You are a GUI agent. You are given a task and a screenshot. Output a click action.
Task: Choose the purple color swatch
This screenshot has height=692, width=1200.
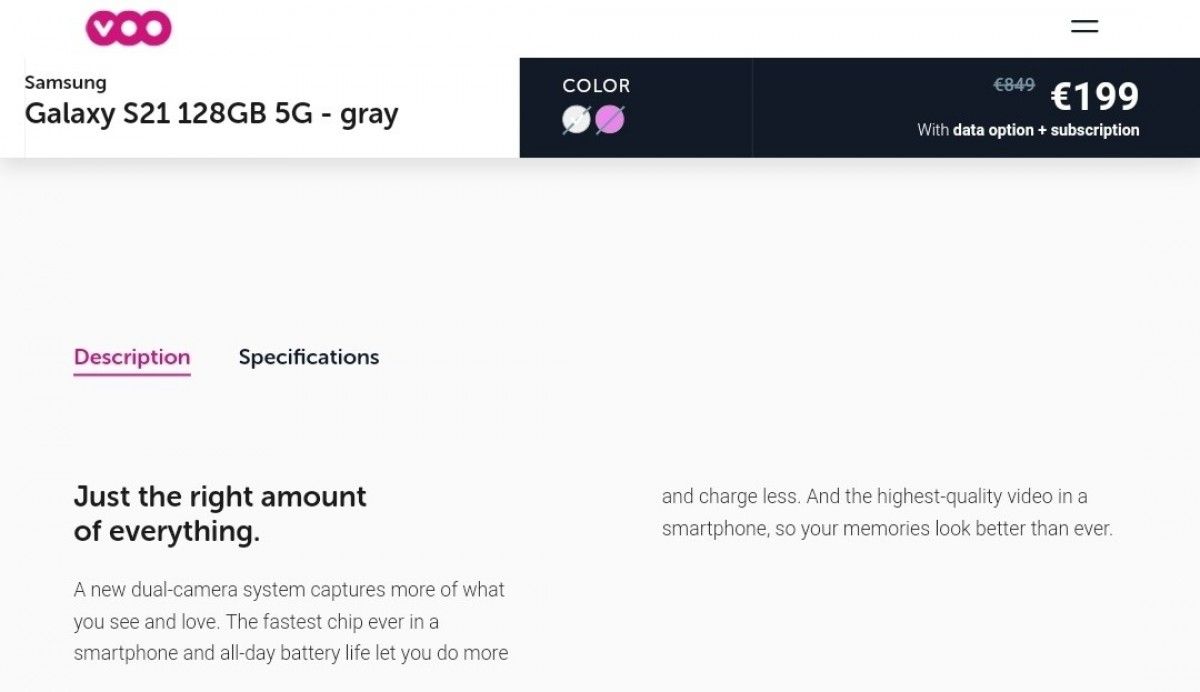tap(610, 120)
